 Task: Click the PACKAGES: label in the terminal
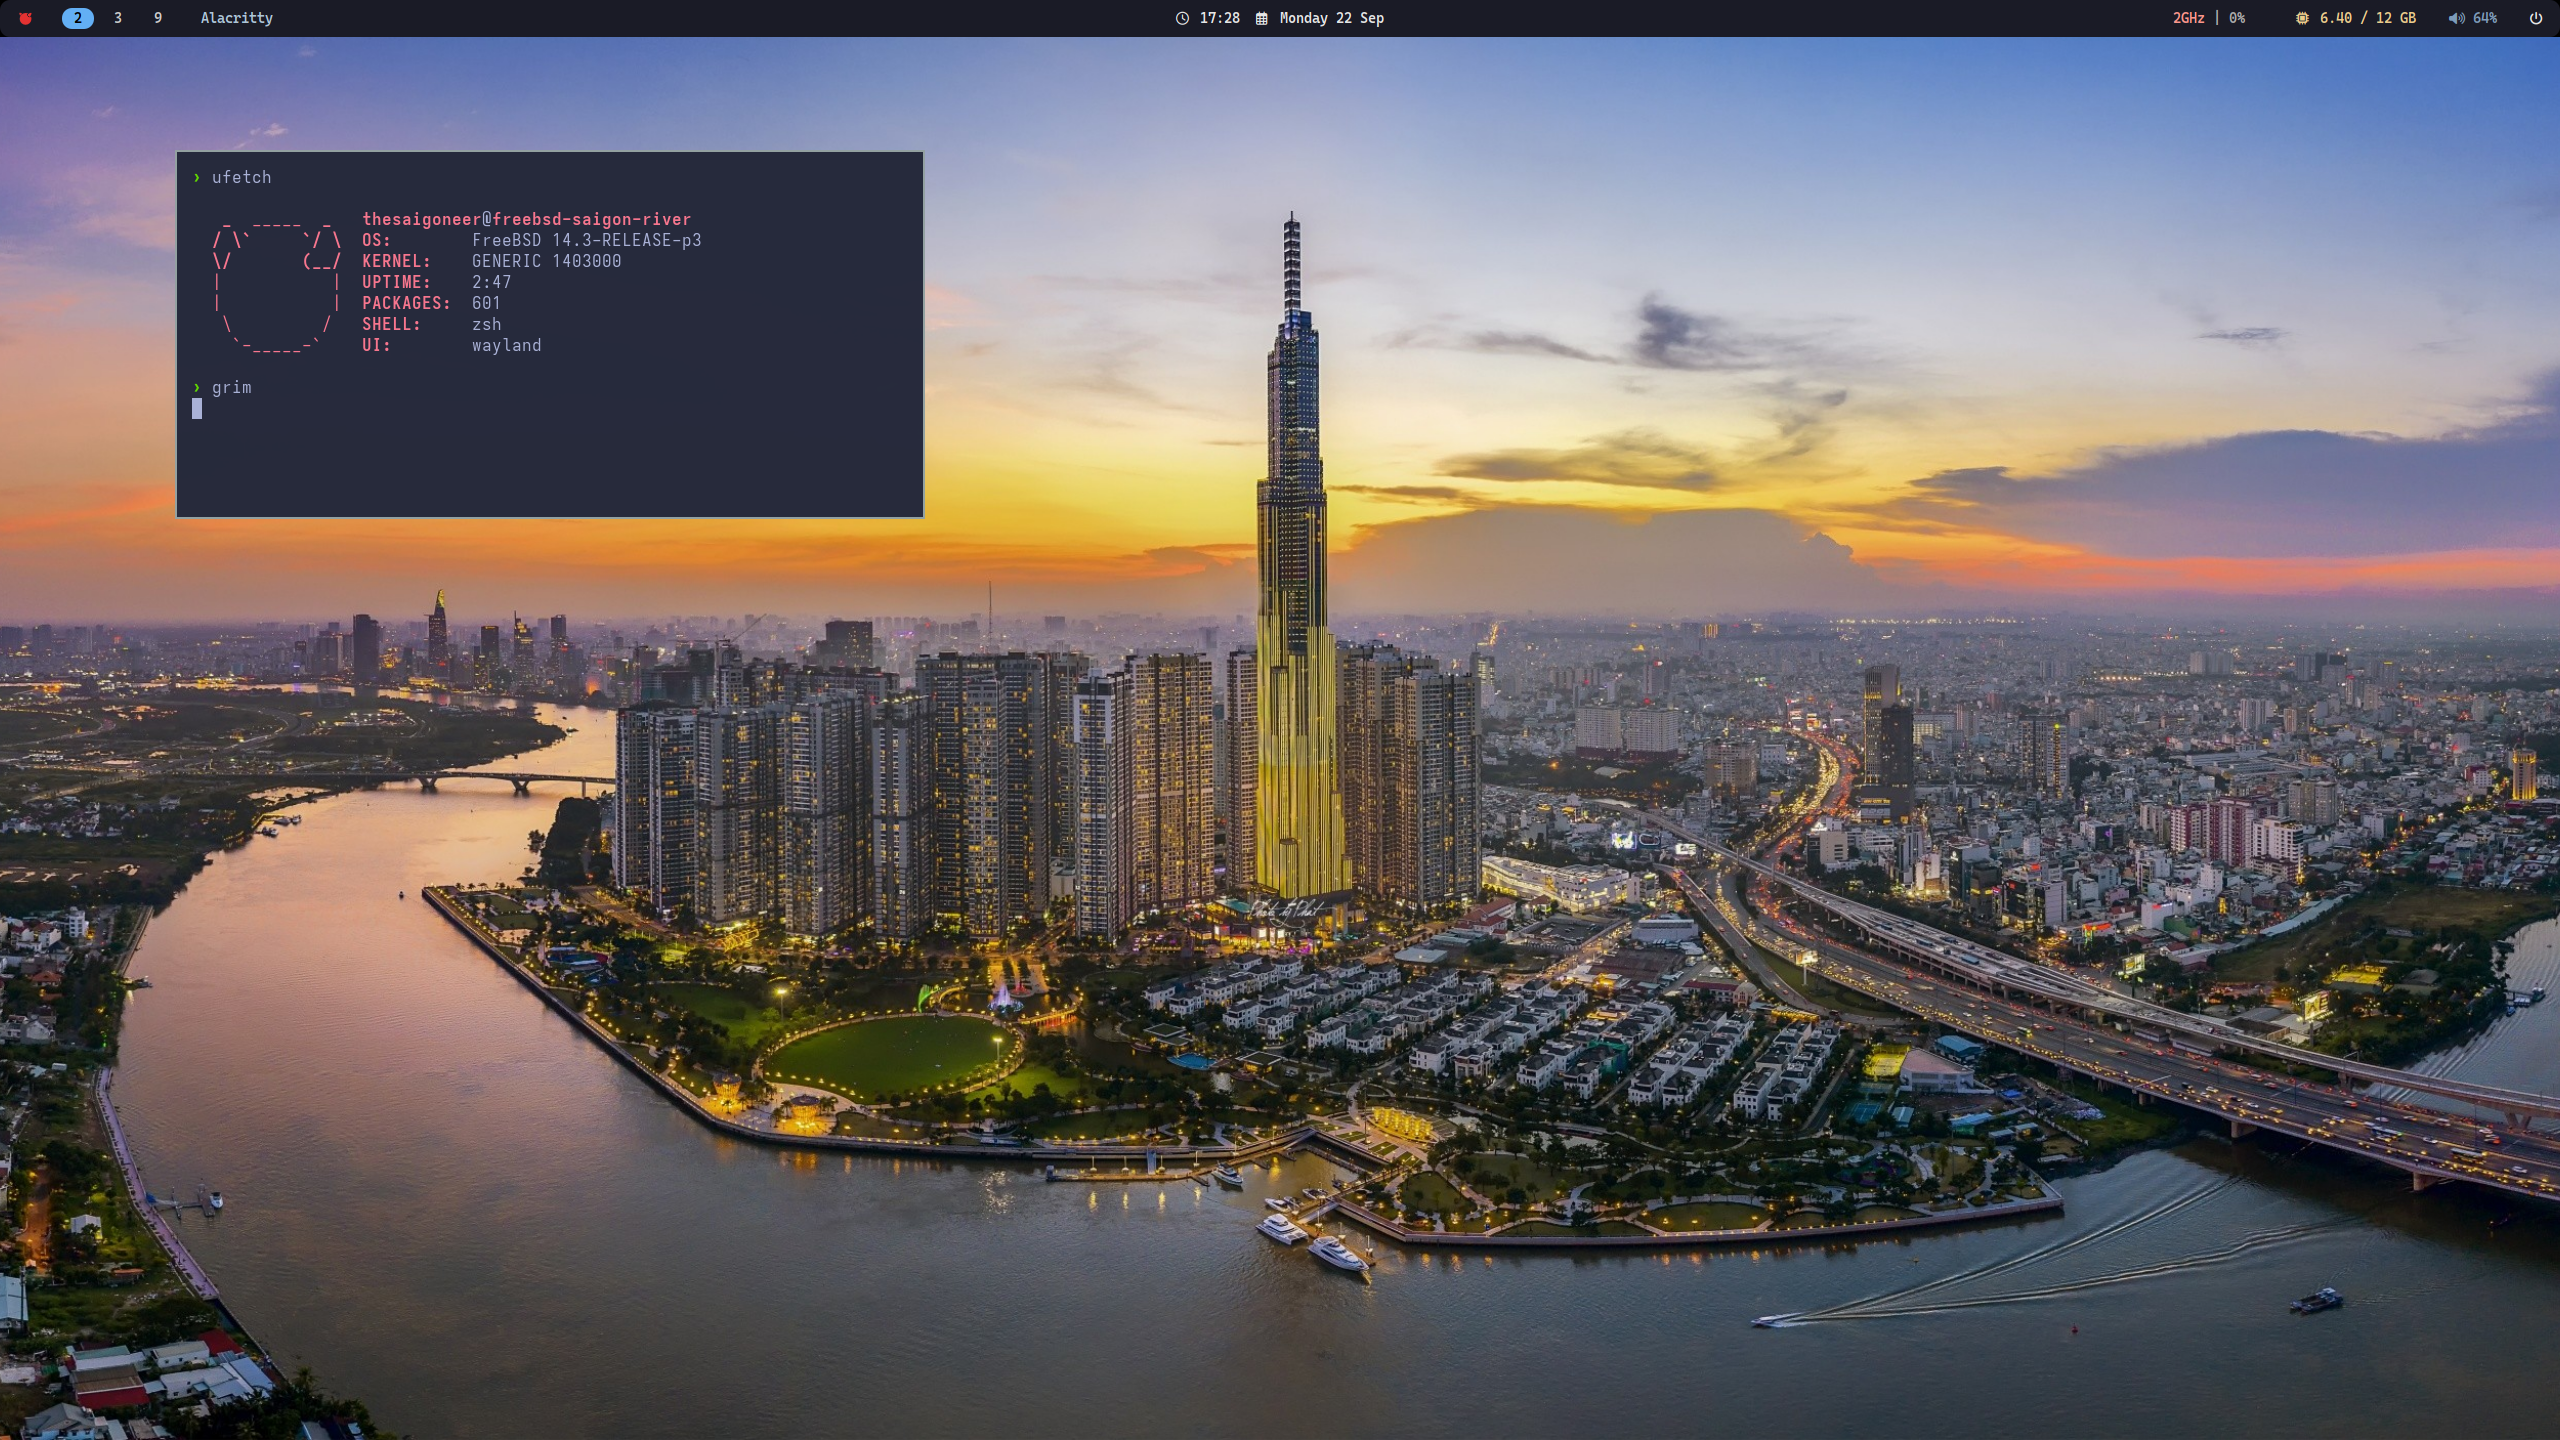tap(406, 303)
